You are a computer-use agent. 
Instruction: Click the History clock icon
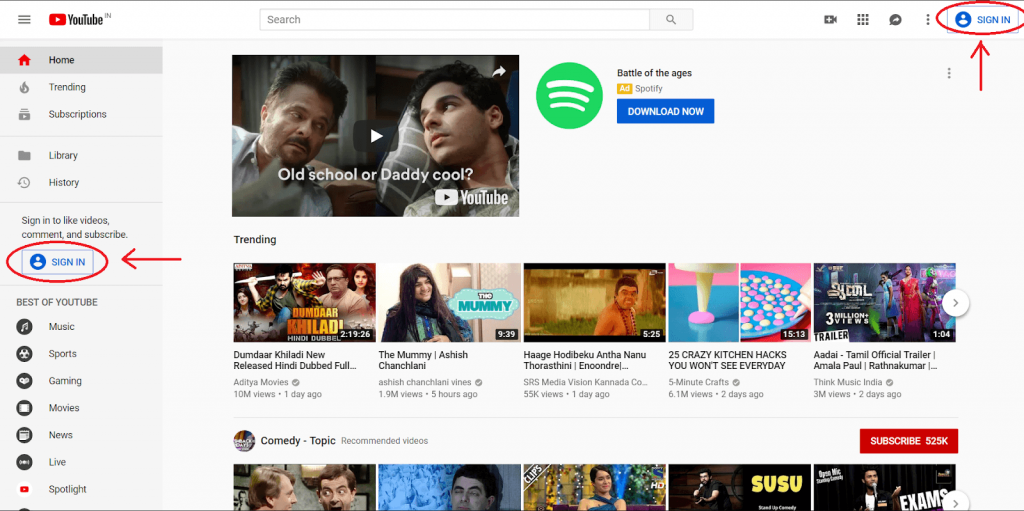(24, 182)
